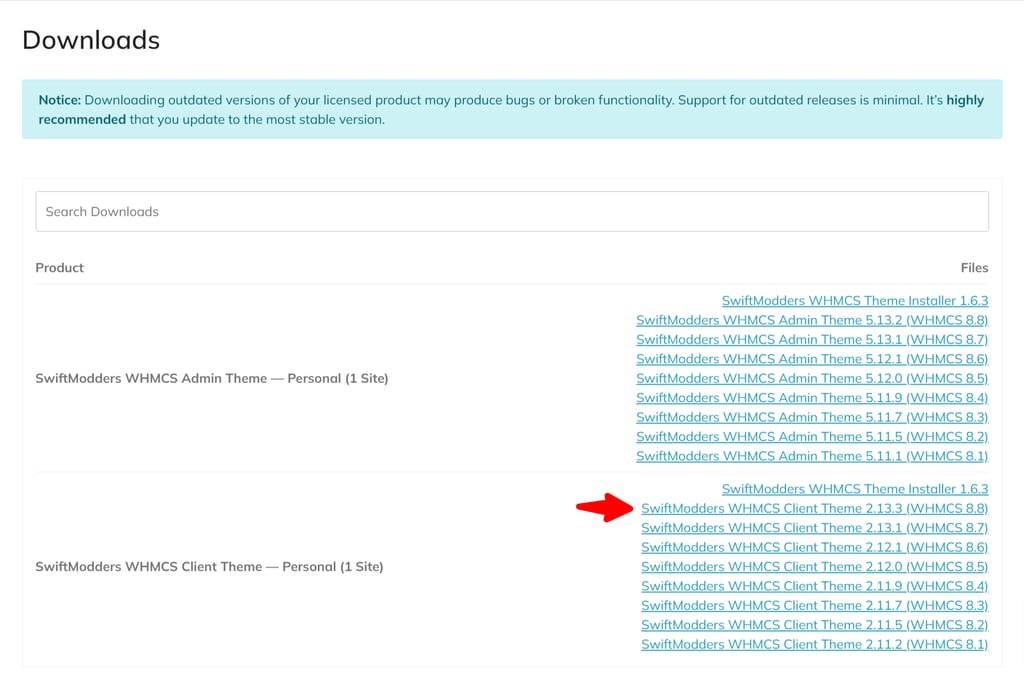1024x690 pixels.
Task: Open Admin Theme 5.11.7 (WHMCS 8.3) file
Action: pos(811,417)
